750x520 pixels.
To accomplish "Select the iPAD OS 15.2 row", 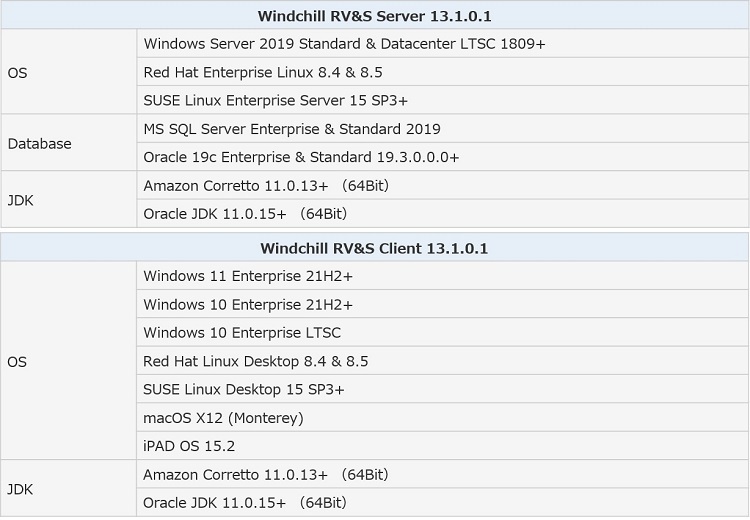I will 189,446.
